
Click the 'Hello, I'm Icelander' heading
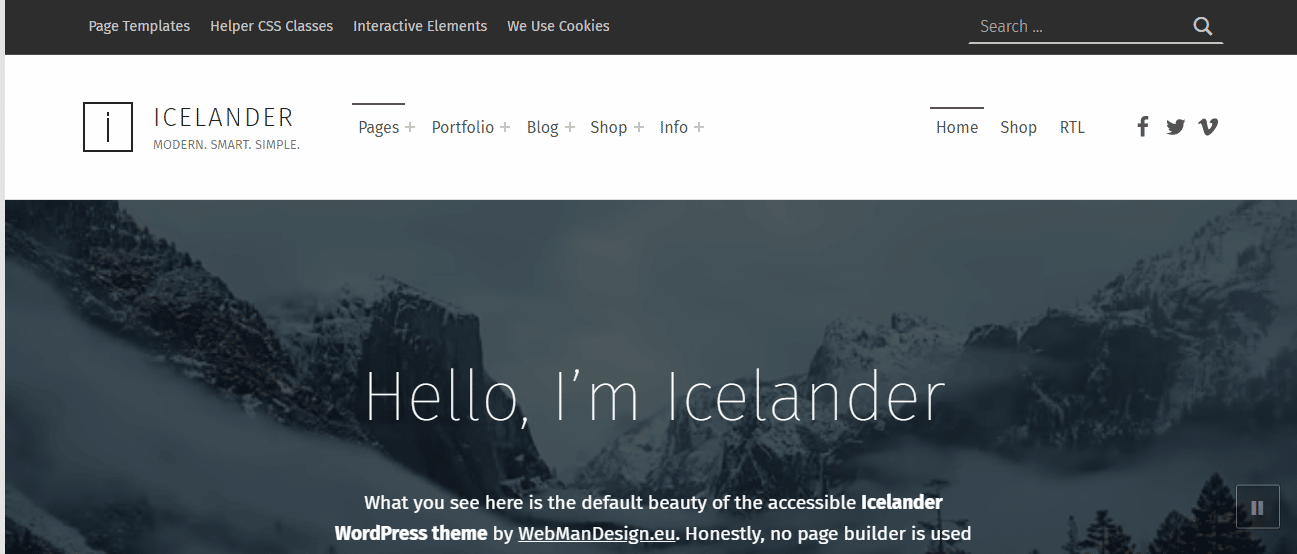point(654,396)
